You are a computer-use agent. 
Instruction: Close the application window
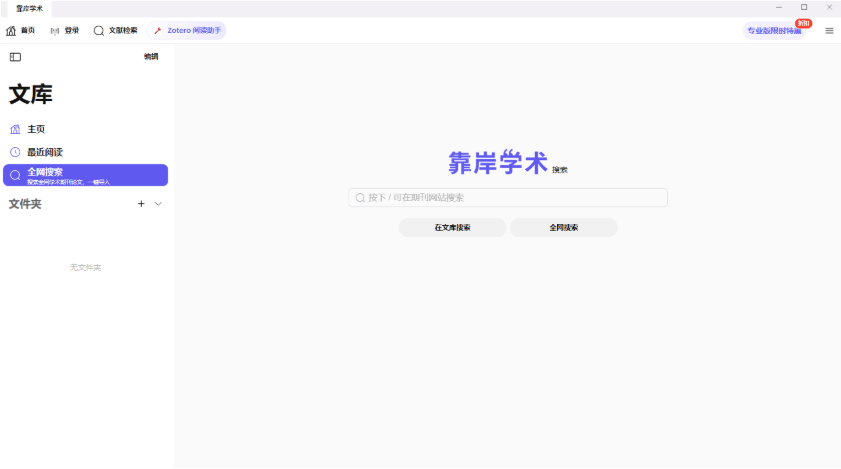[829, 8]
